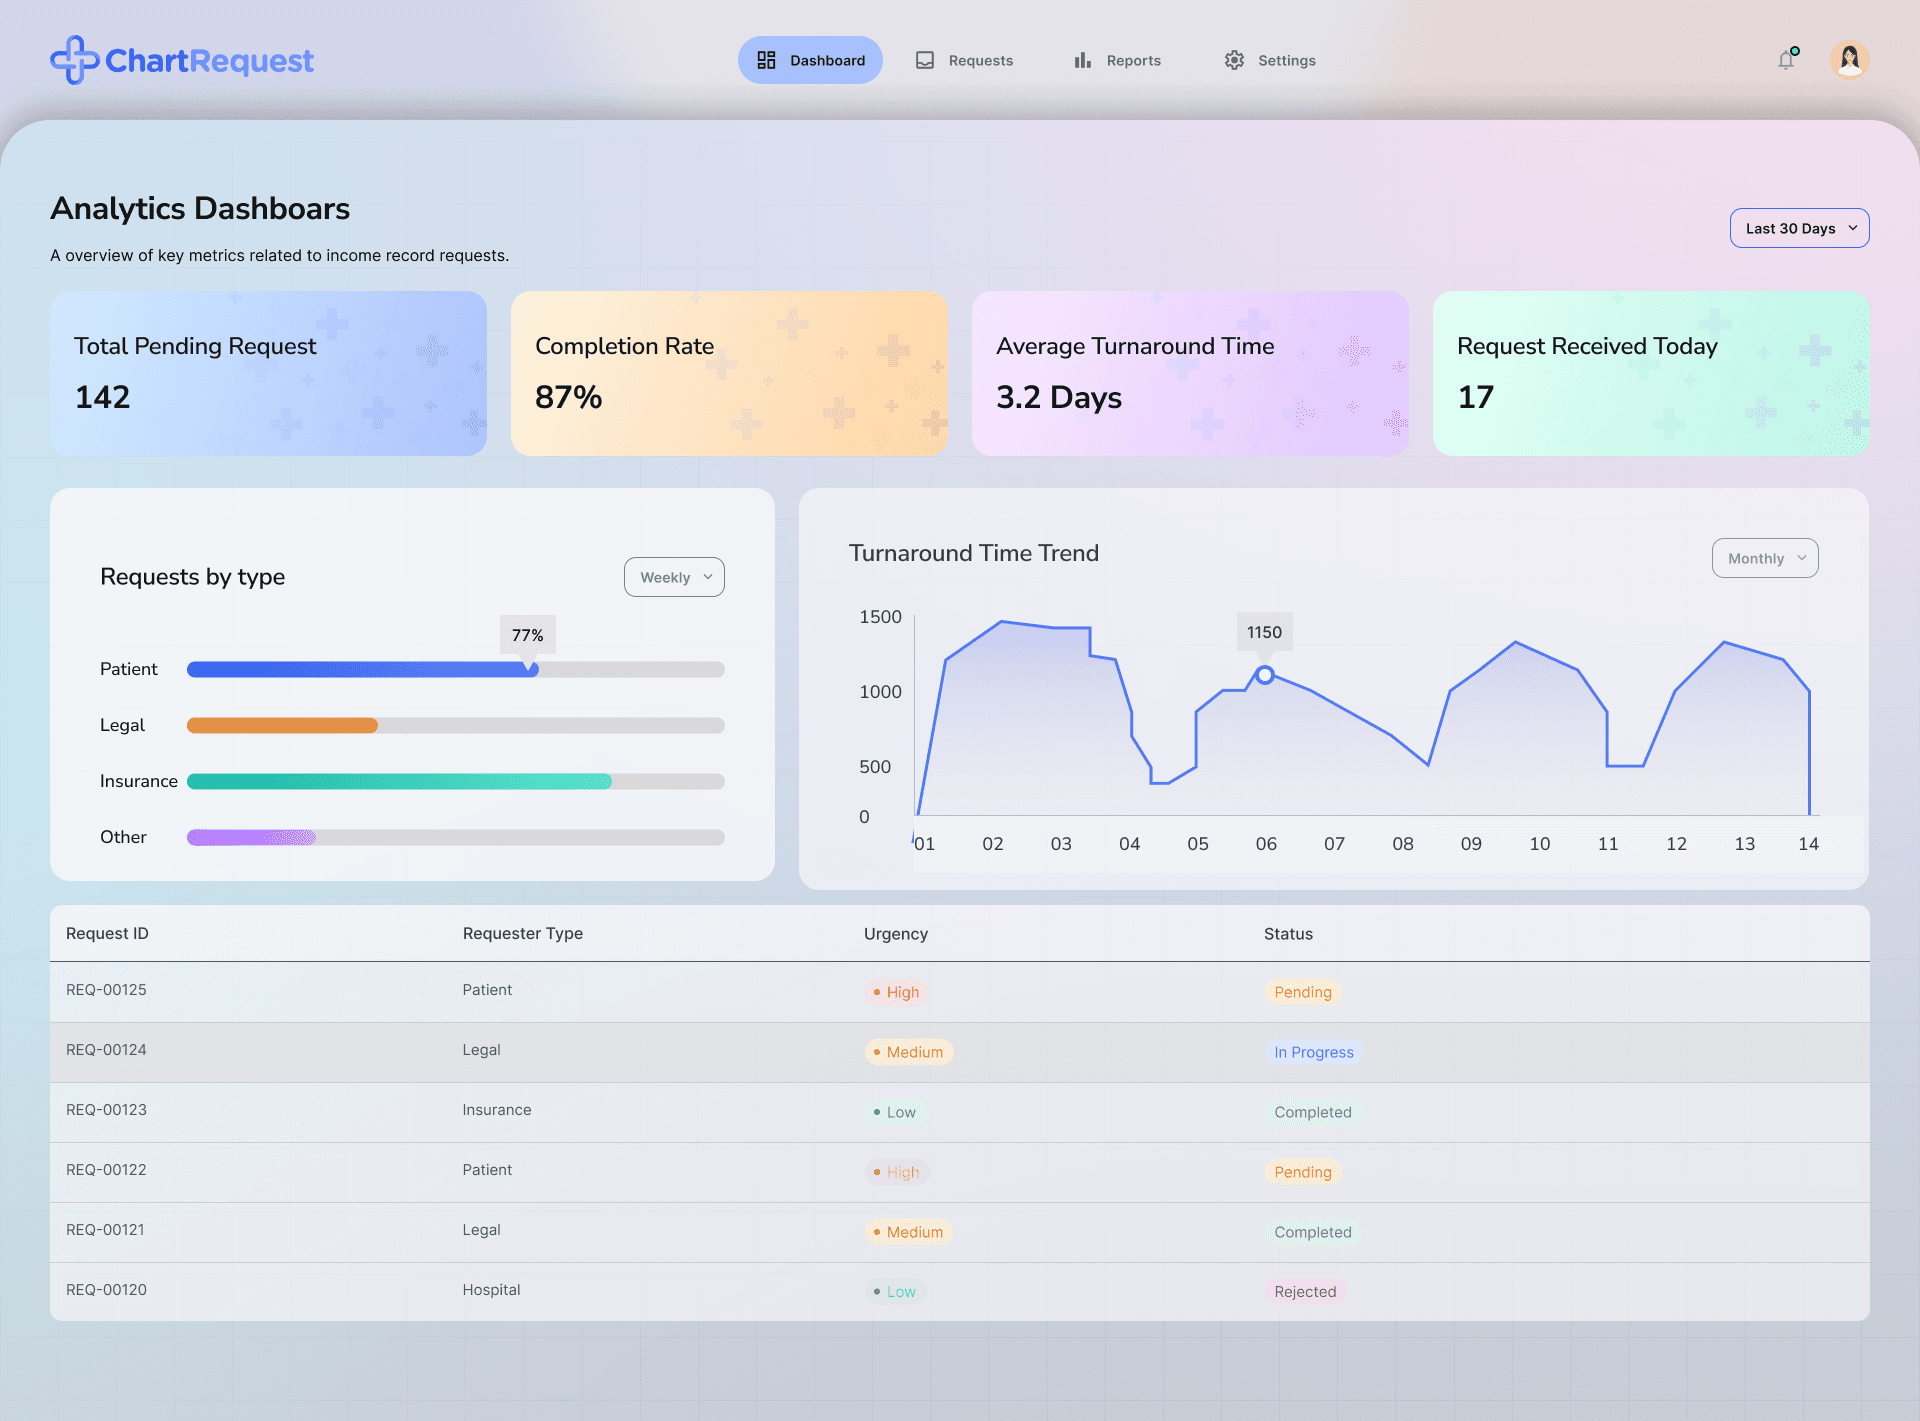Open notifications bell icon

pos(1786,60)
